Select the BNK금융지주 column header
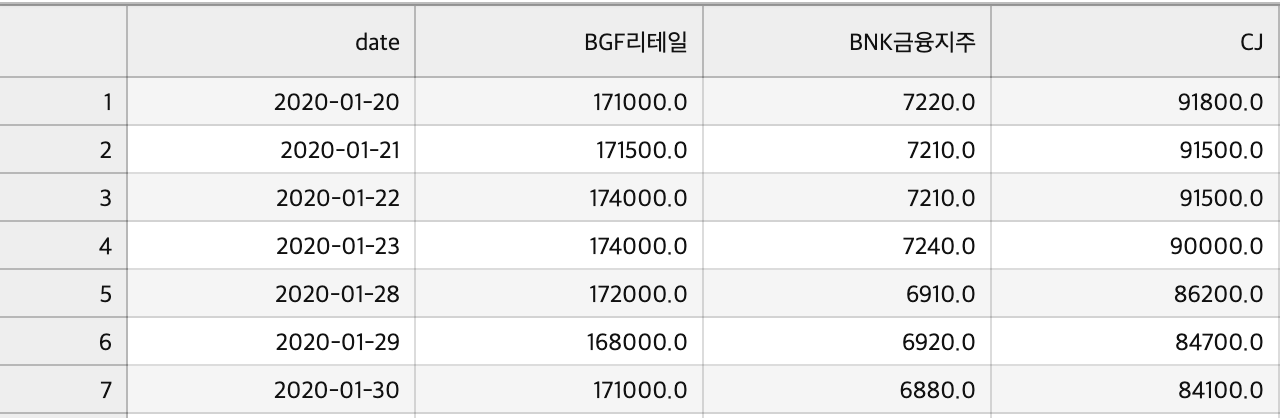This screenshot has width=1280, height=418. point(847,42)
